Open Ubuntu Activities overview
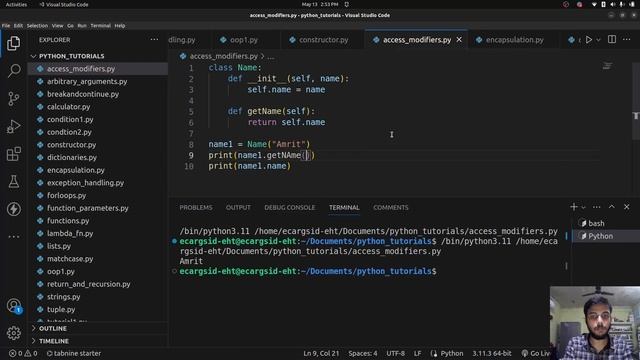 point(16,4)
